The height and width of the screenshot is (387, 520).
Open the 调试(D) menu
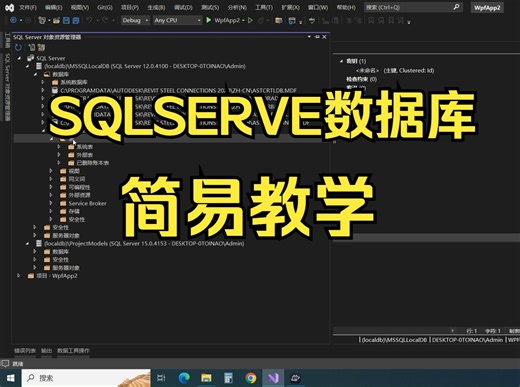[x=183, y=7]
